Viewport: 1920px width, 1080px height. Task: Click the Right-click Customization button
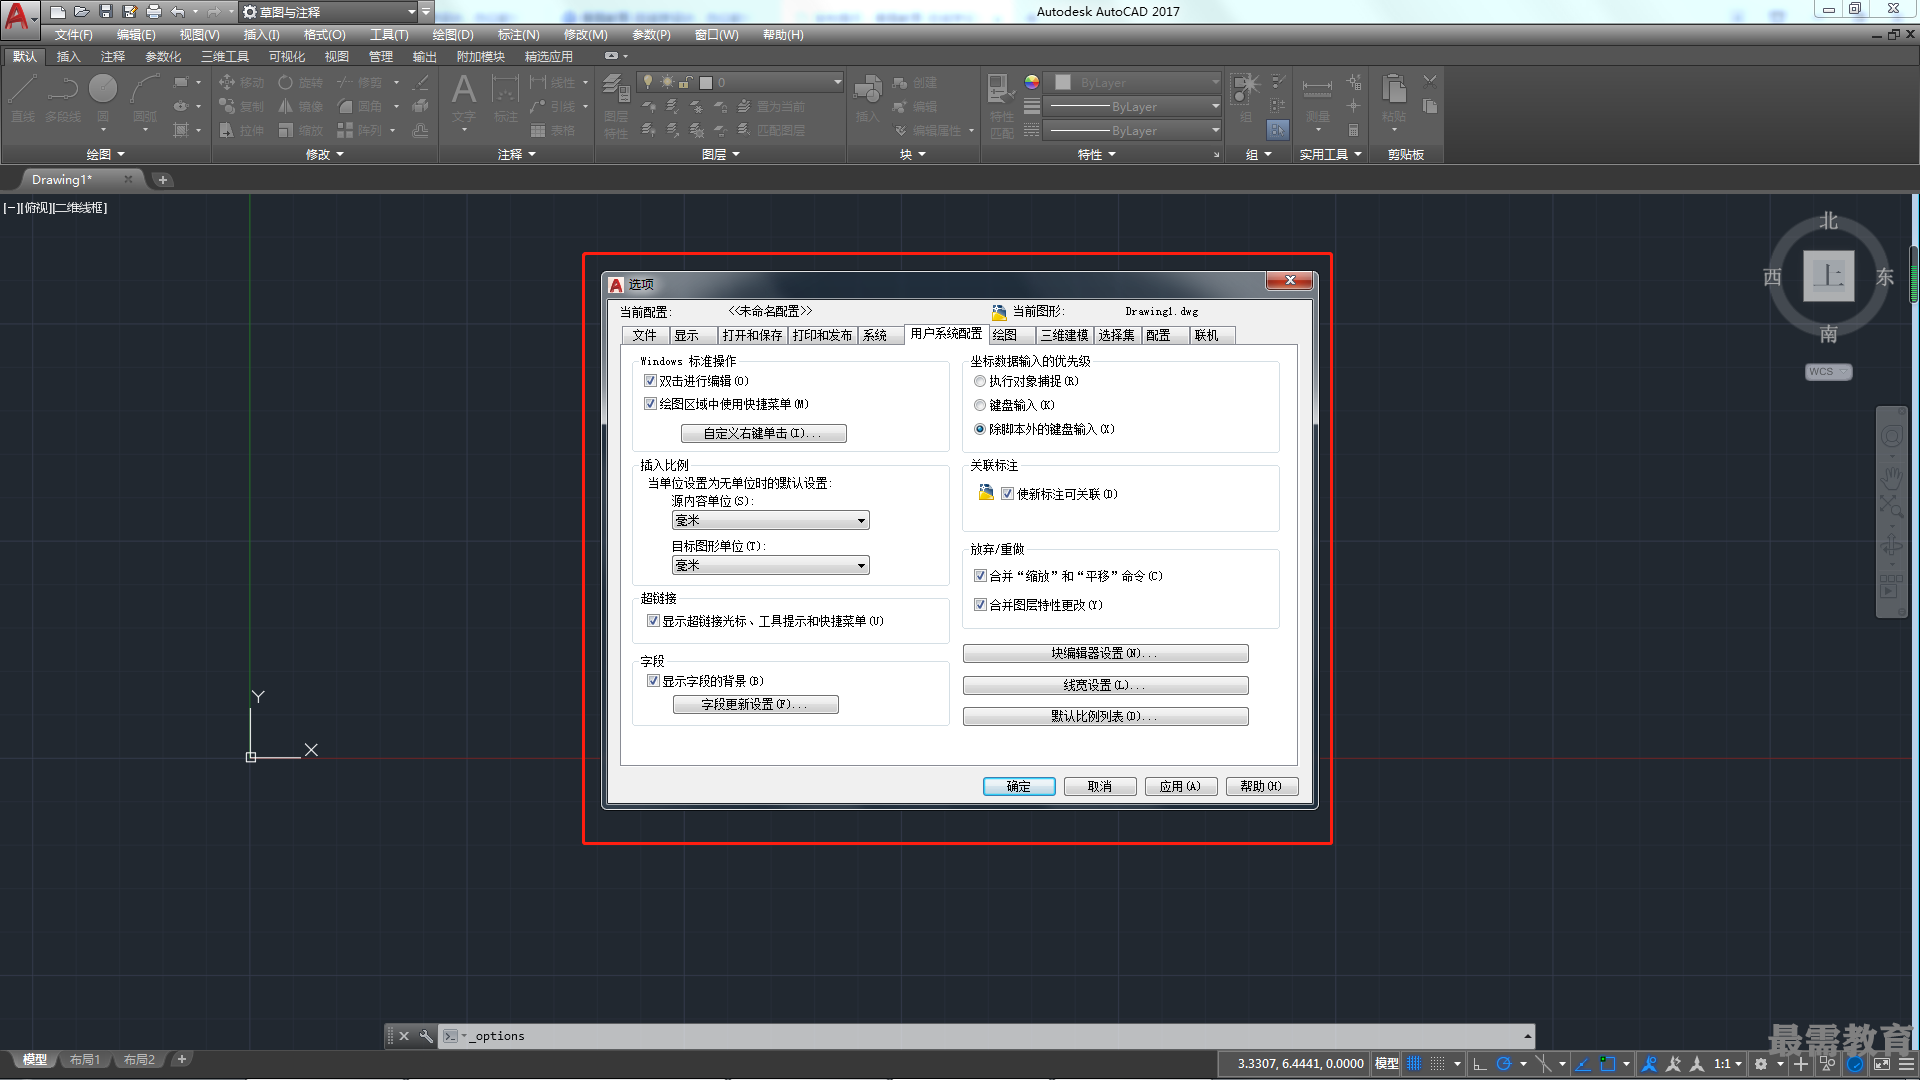coord(764,433)
